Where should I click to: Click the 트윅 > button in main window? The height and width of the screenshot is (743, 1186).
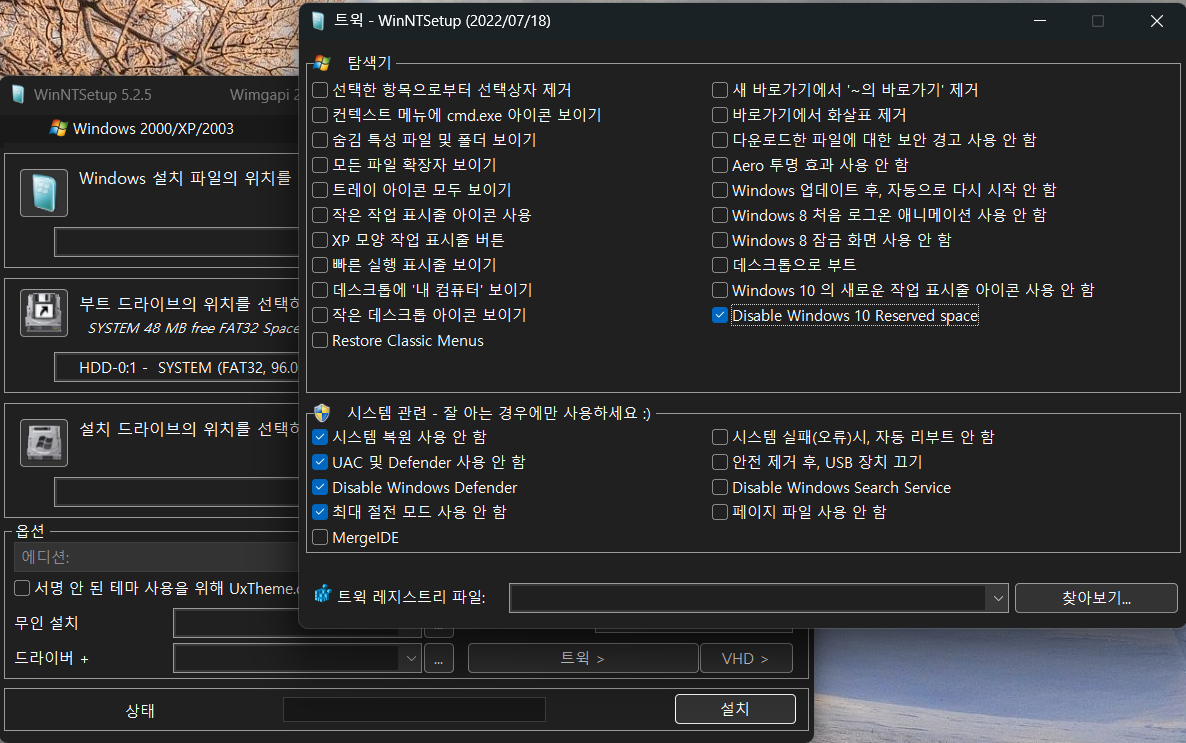point(582,658)
